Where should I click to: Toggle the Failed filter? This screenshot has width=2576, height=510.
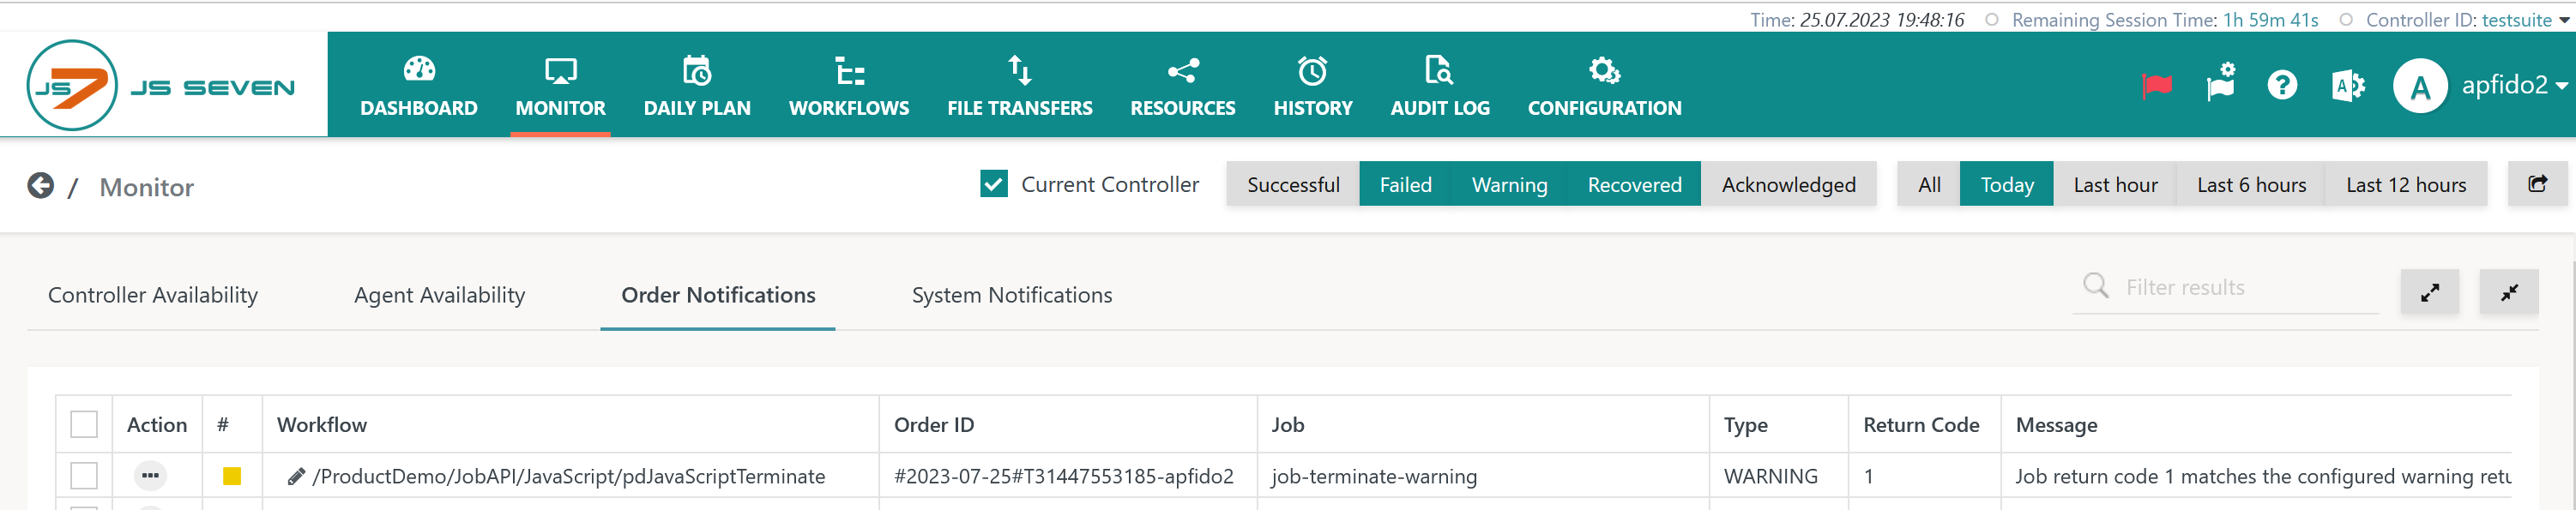point(1406,185)
